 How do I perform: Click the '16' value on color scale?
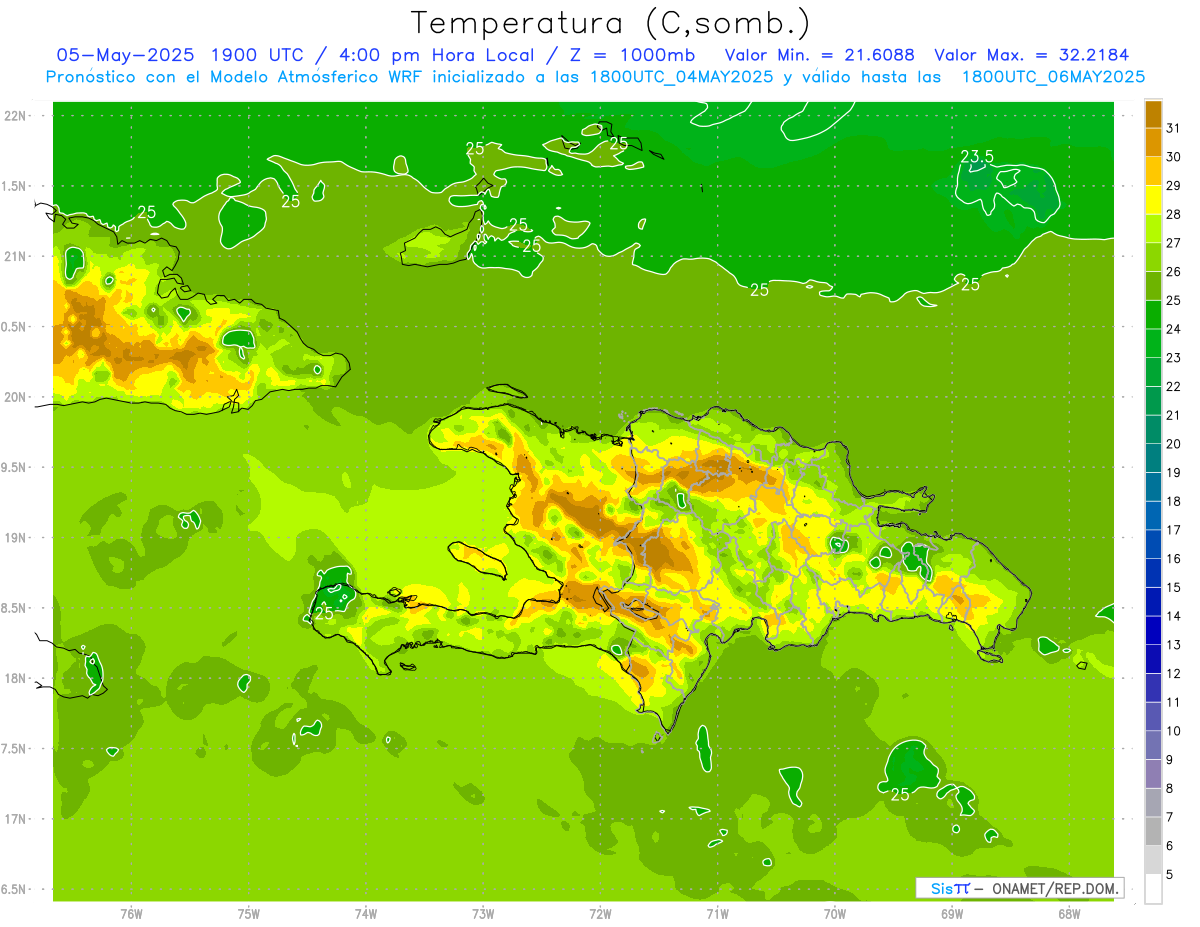point(1173,558)
